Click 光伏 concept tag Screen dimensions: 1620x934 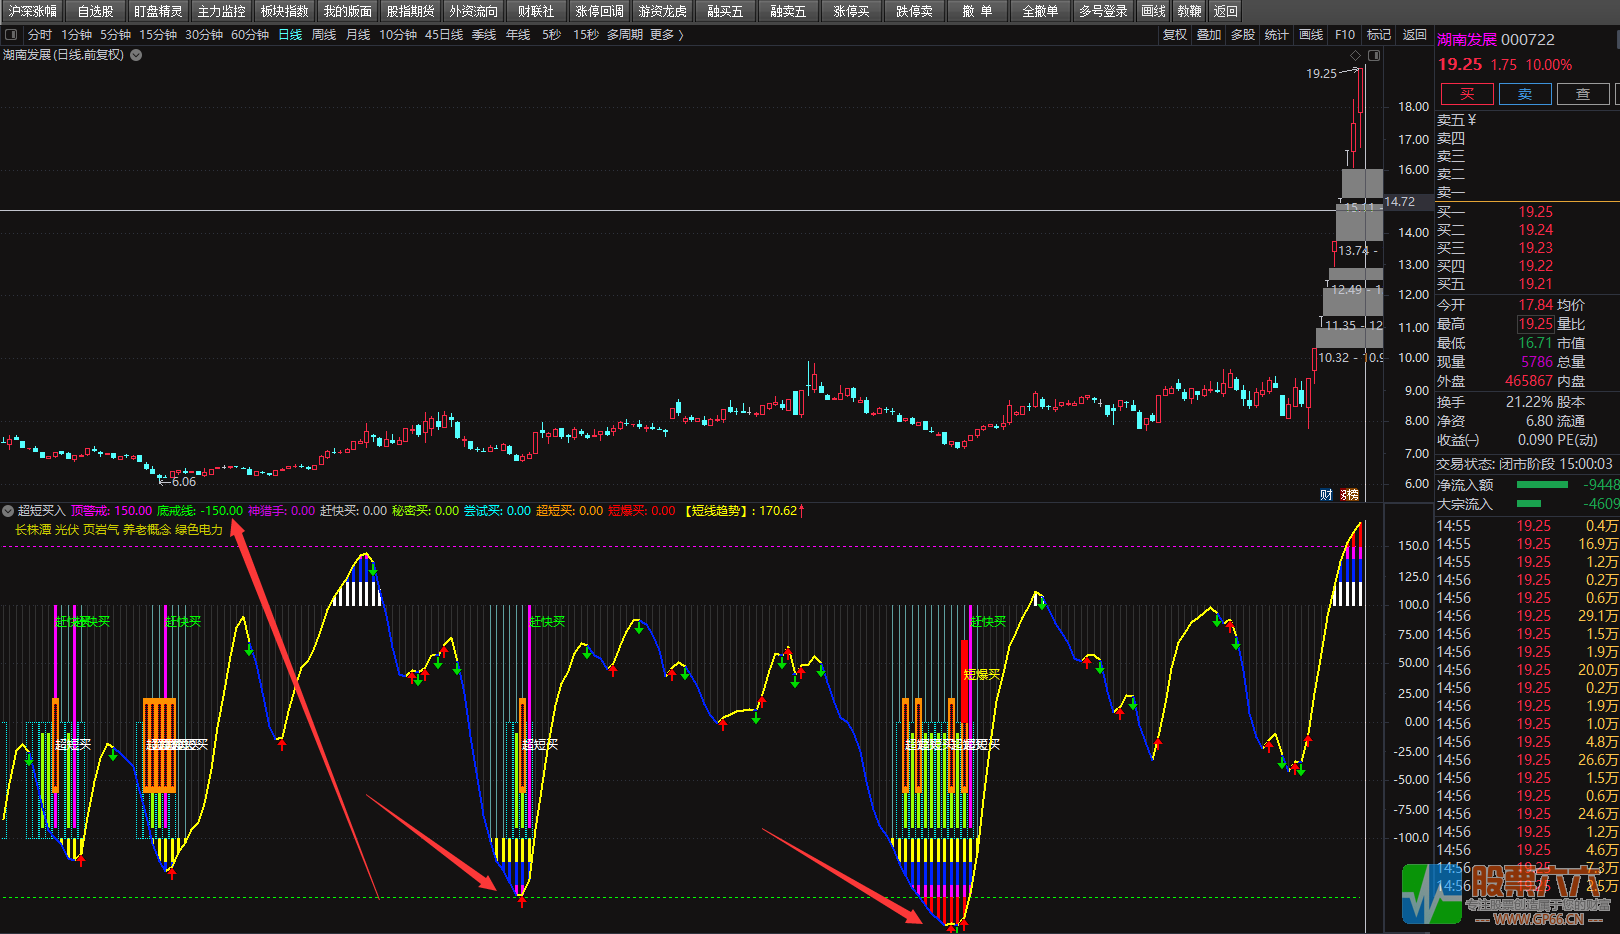[x=67, y=530]
